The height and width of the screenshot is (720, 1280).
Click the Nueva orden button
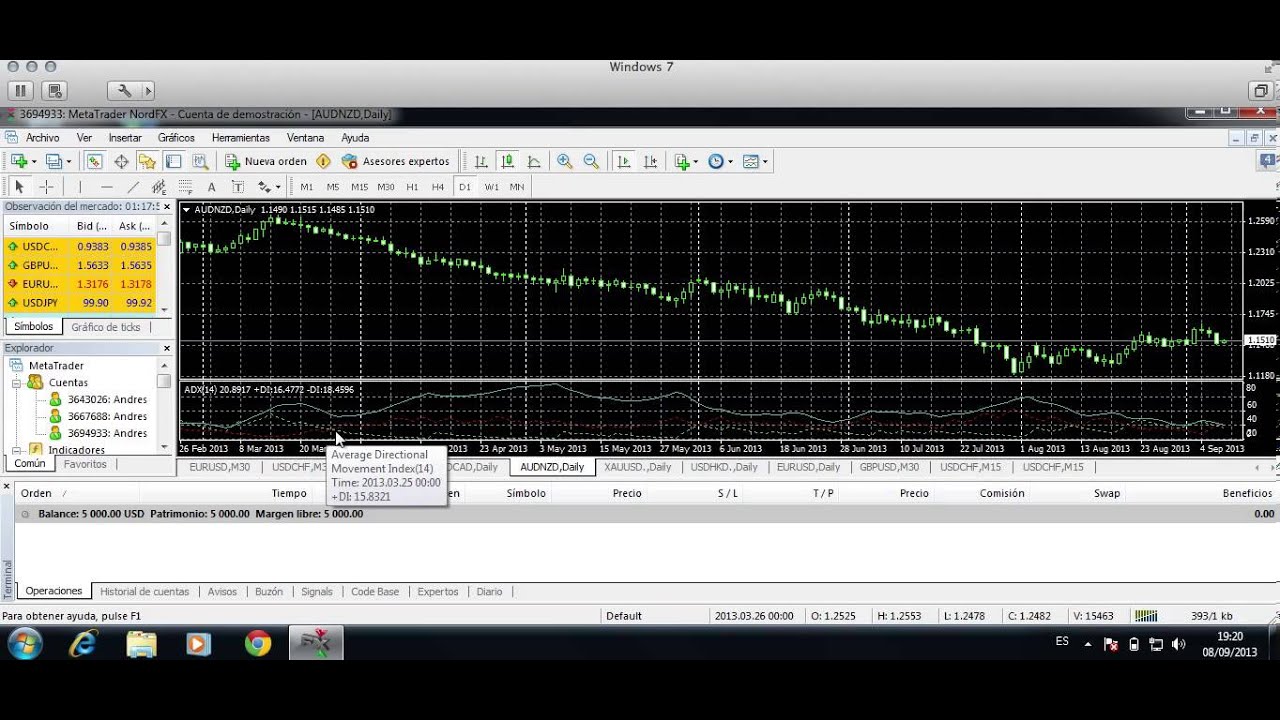[x=266, y=161]
